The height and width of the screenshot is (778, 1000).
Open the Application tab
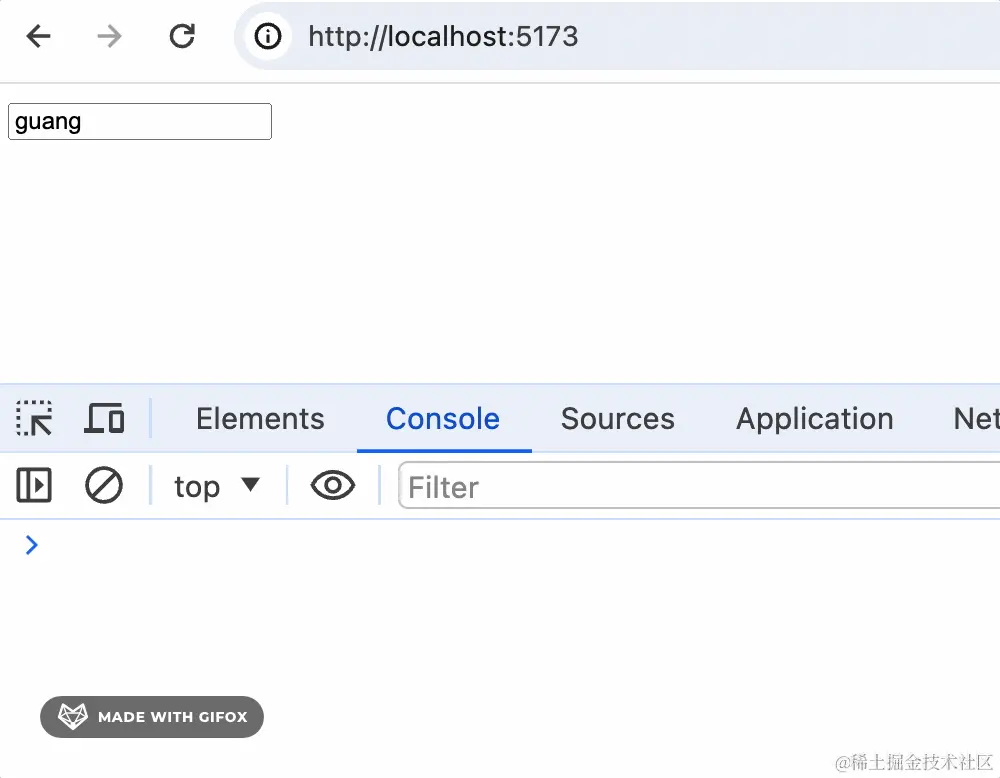click(814, 419)
